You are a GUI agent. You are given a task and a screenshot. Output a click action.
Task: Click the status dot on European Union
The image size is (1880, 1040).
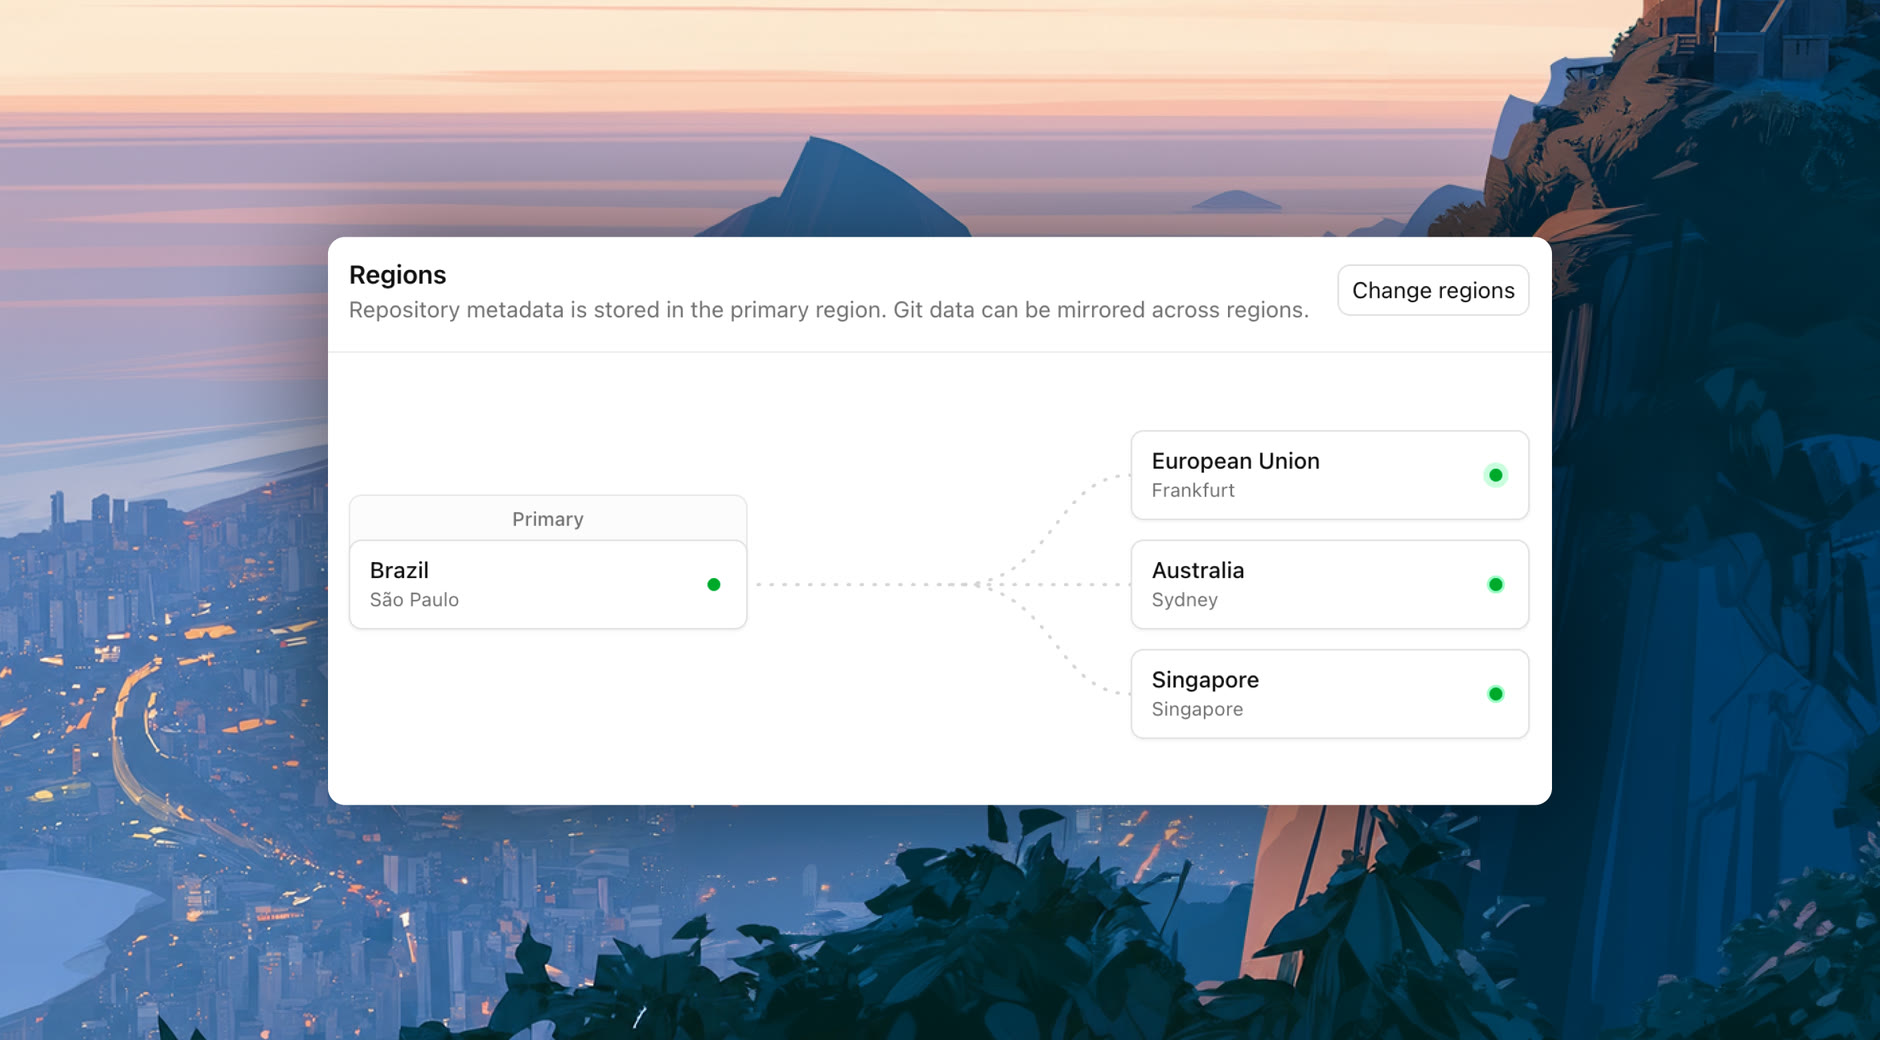pyautogui.click(x=1496, y=475)
